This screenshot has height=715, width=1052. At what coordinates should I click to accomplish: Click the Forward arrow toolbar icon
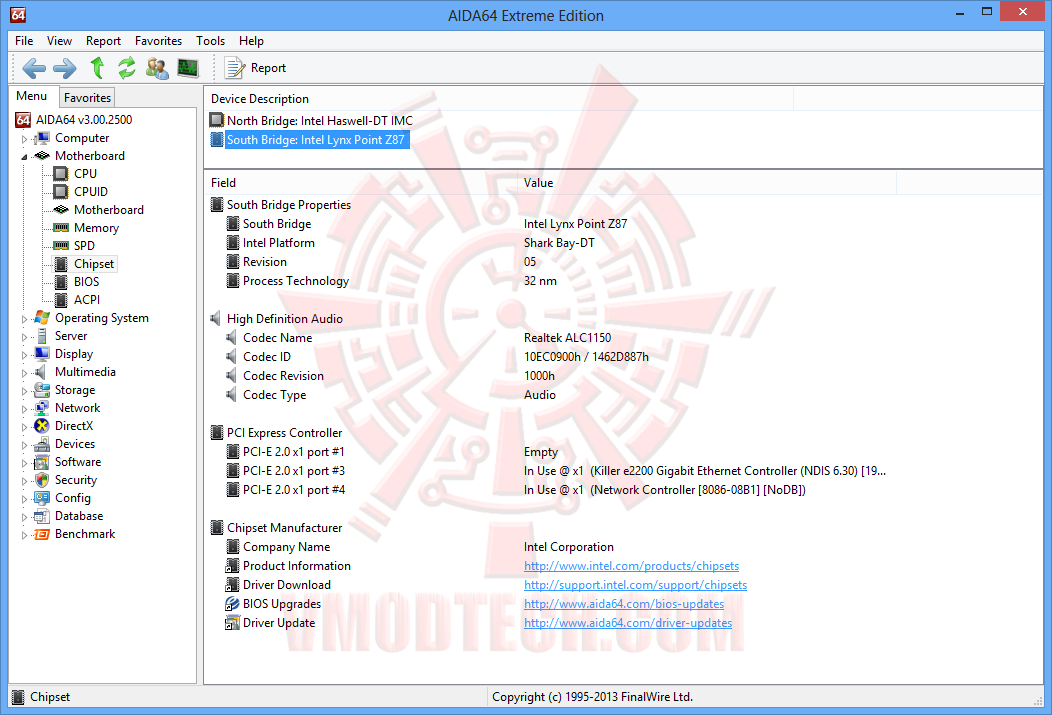(x=65, y=68)
